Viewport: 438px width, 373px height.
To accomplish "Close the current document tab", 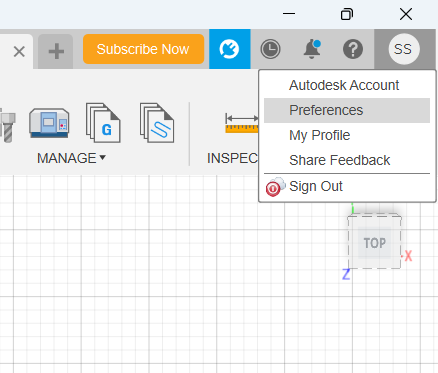I will click(19, 52).
